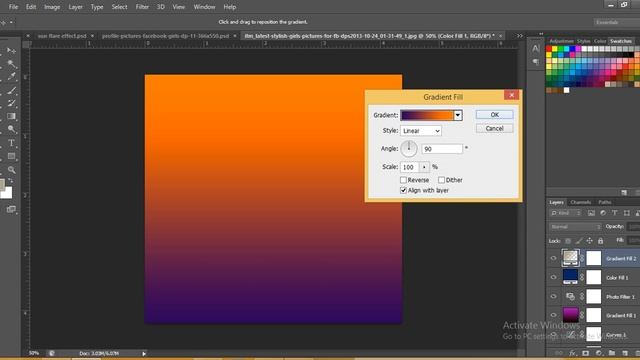The image size is (640, 360).
Task: Filter layers by type layers icon
Action: (615, 213)
